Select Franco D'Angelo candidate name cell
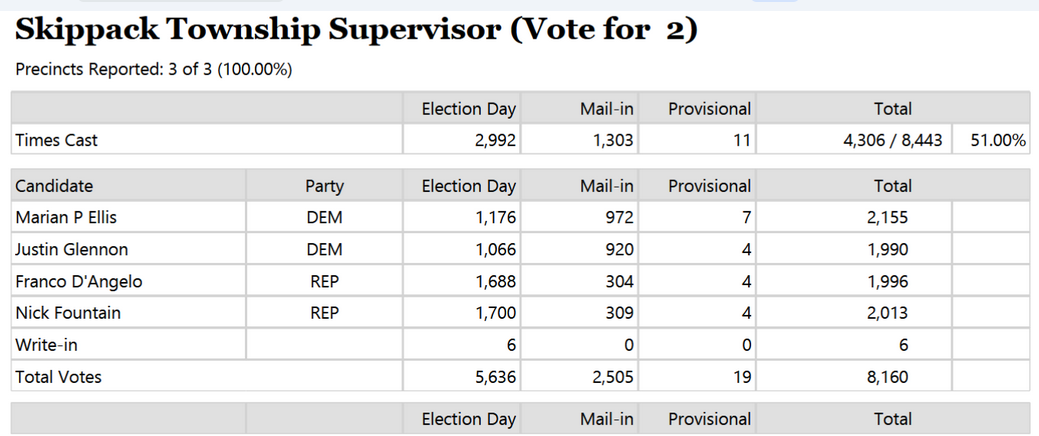1039x436 pixels. (x=129, y=282)
